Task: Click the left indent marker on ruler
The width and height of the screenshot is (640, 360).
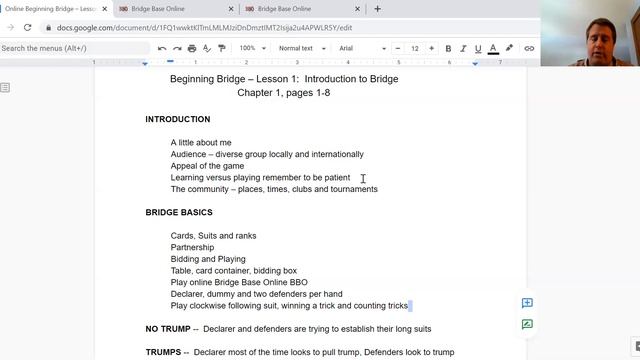Action: (145, 64)
